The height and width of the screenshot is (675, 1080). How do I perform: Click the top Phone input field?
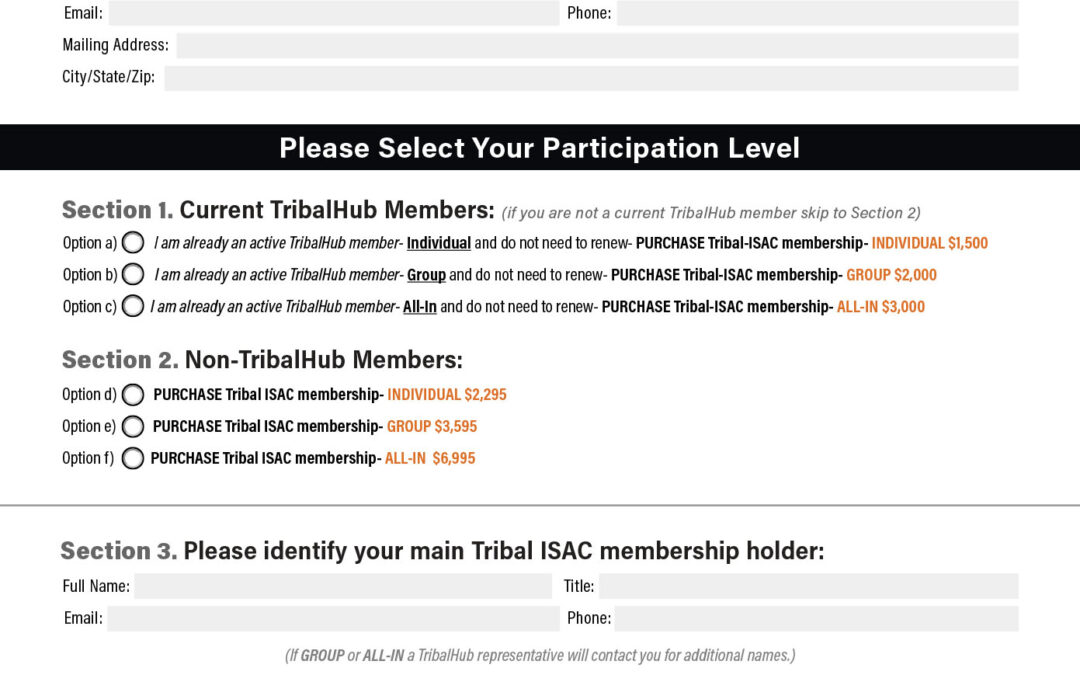[x=817, y=13]
